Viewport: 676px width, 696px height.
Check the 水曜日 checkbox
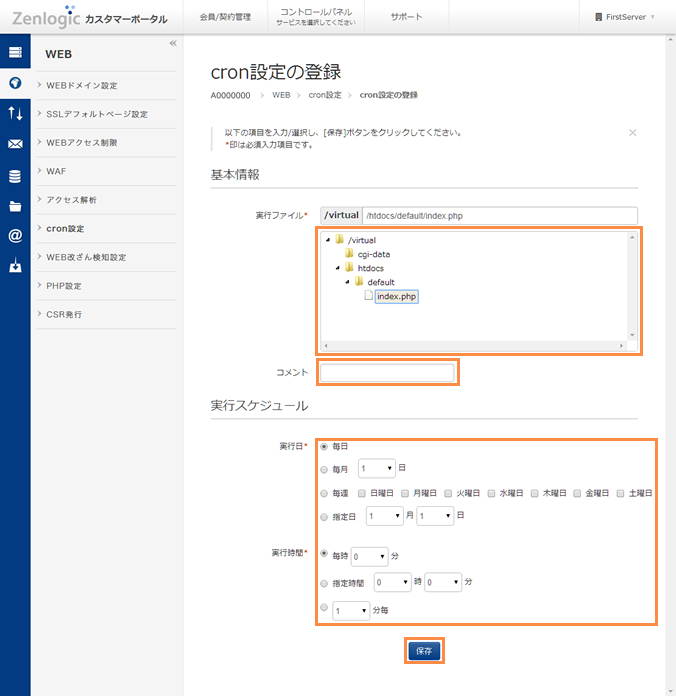point(491,494)
